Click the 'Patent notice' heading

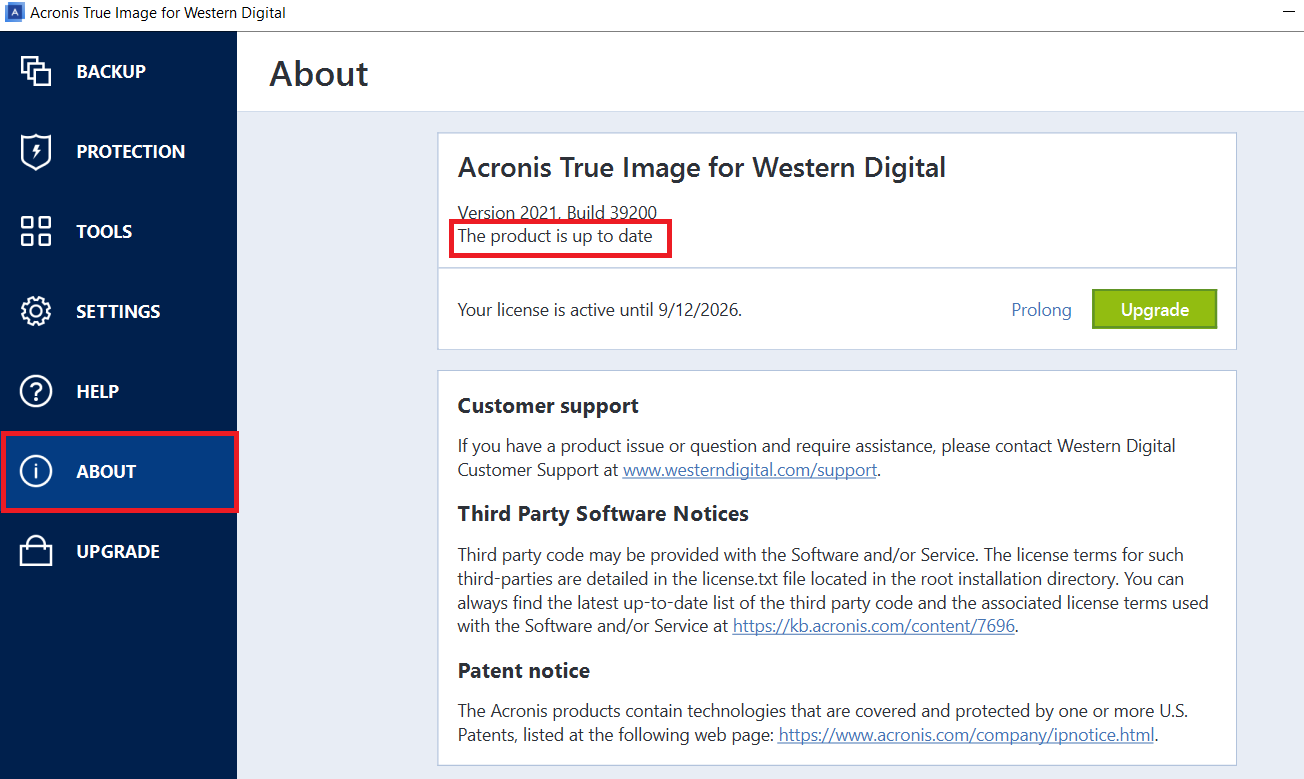(x=524, y=670)
